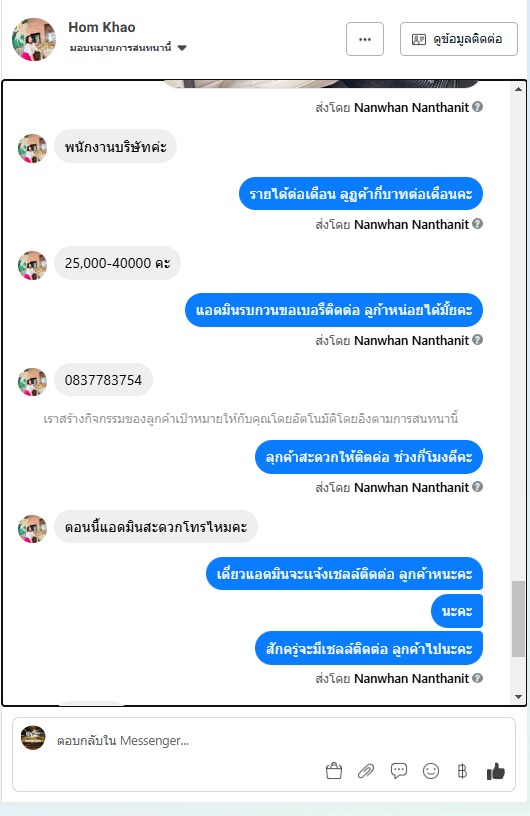Click the chat scrollbar thumb
530x816 pixels.
(x=518, y=619)
